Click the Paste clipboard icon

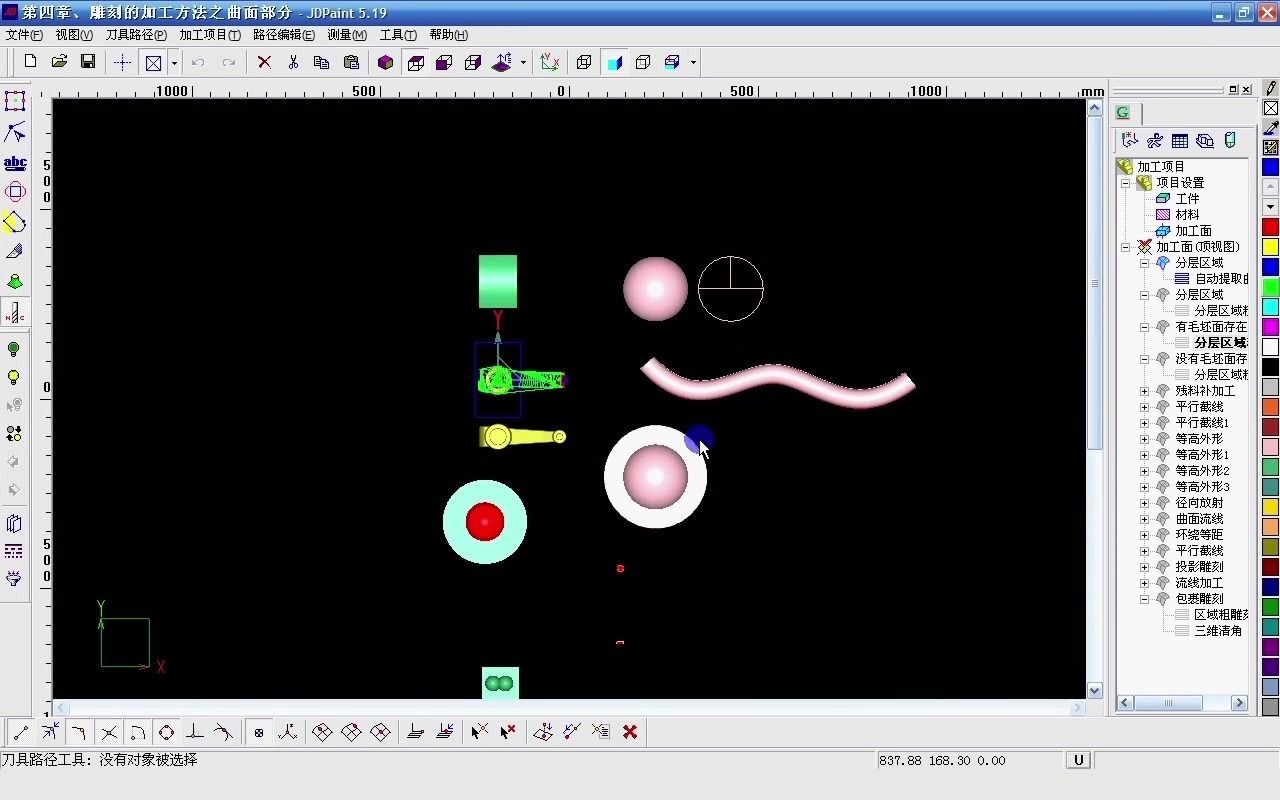coord(351,62)
